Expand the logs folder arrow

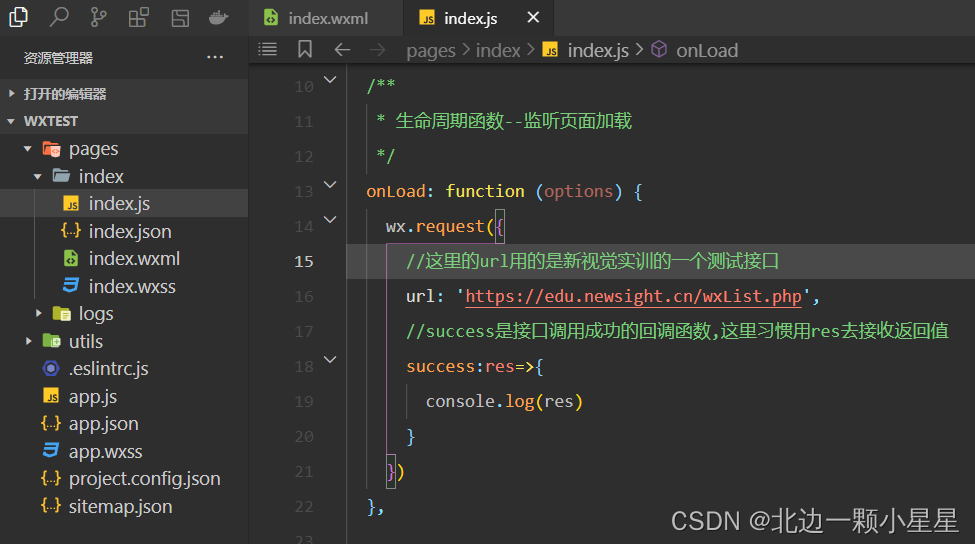pos(39,313)
